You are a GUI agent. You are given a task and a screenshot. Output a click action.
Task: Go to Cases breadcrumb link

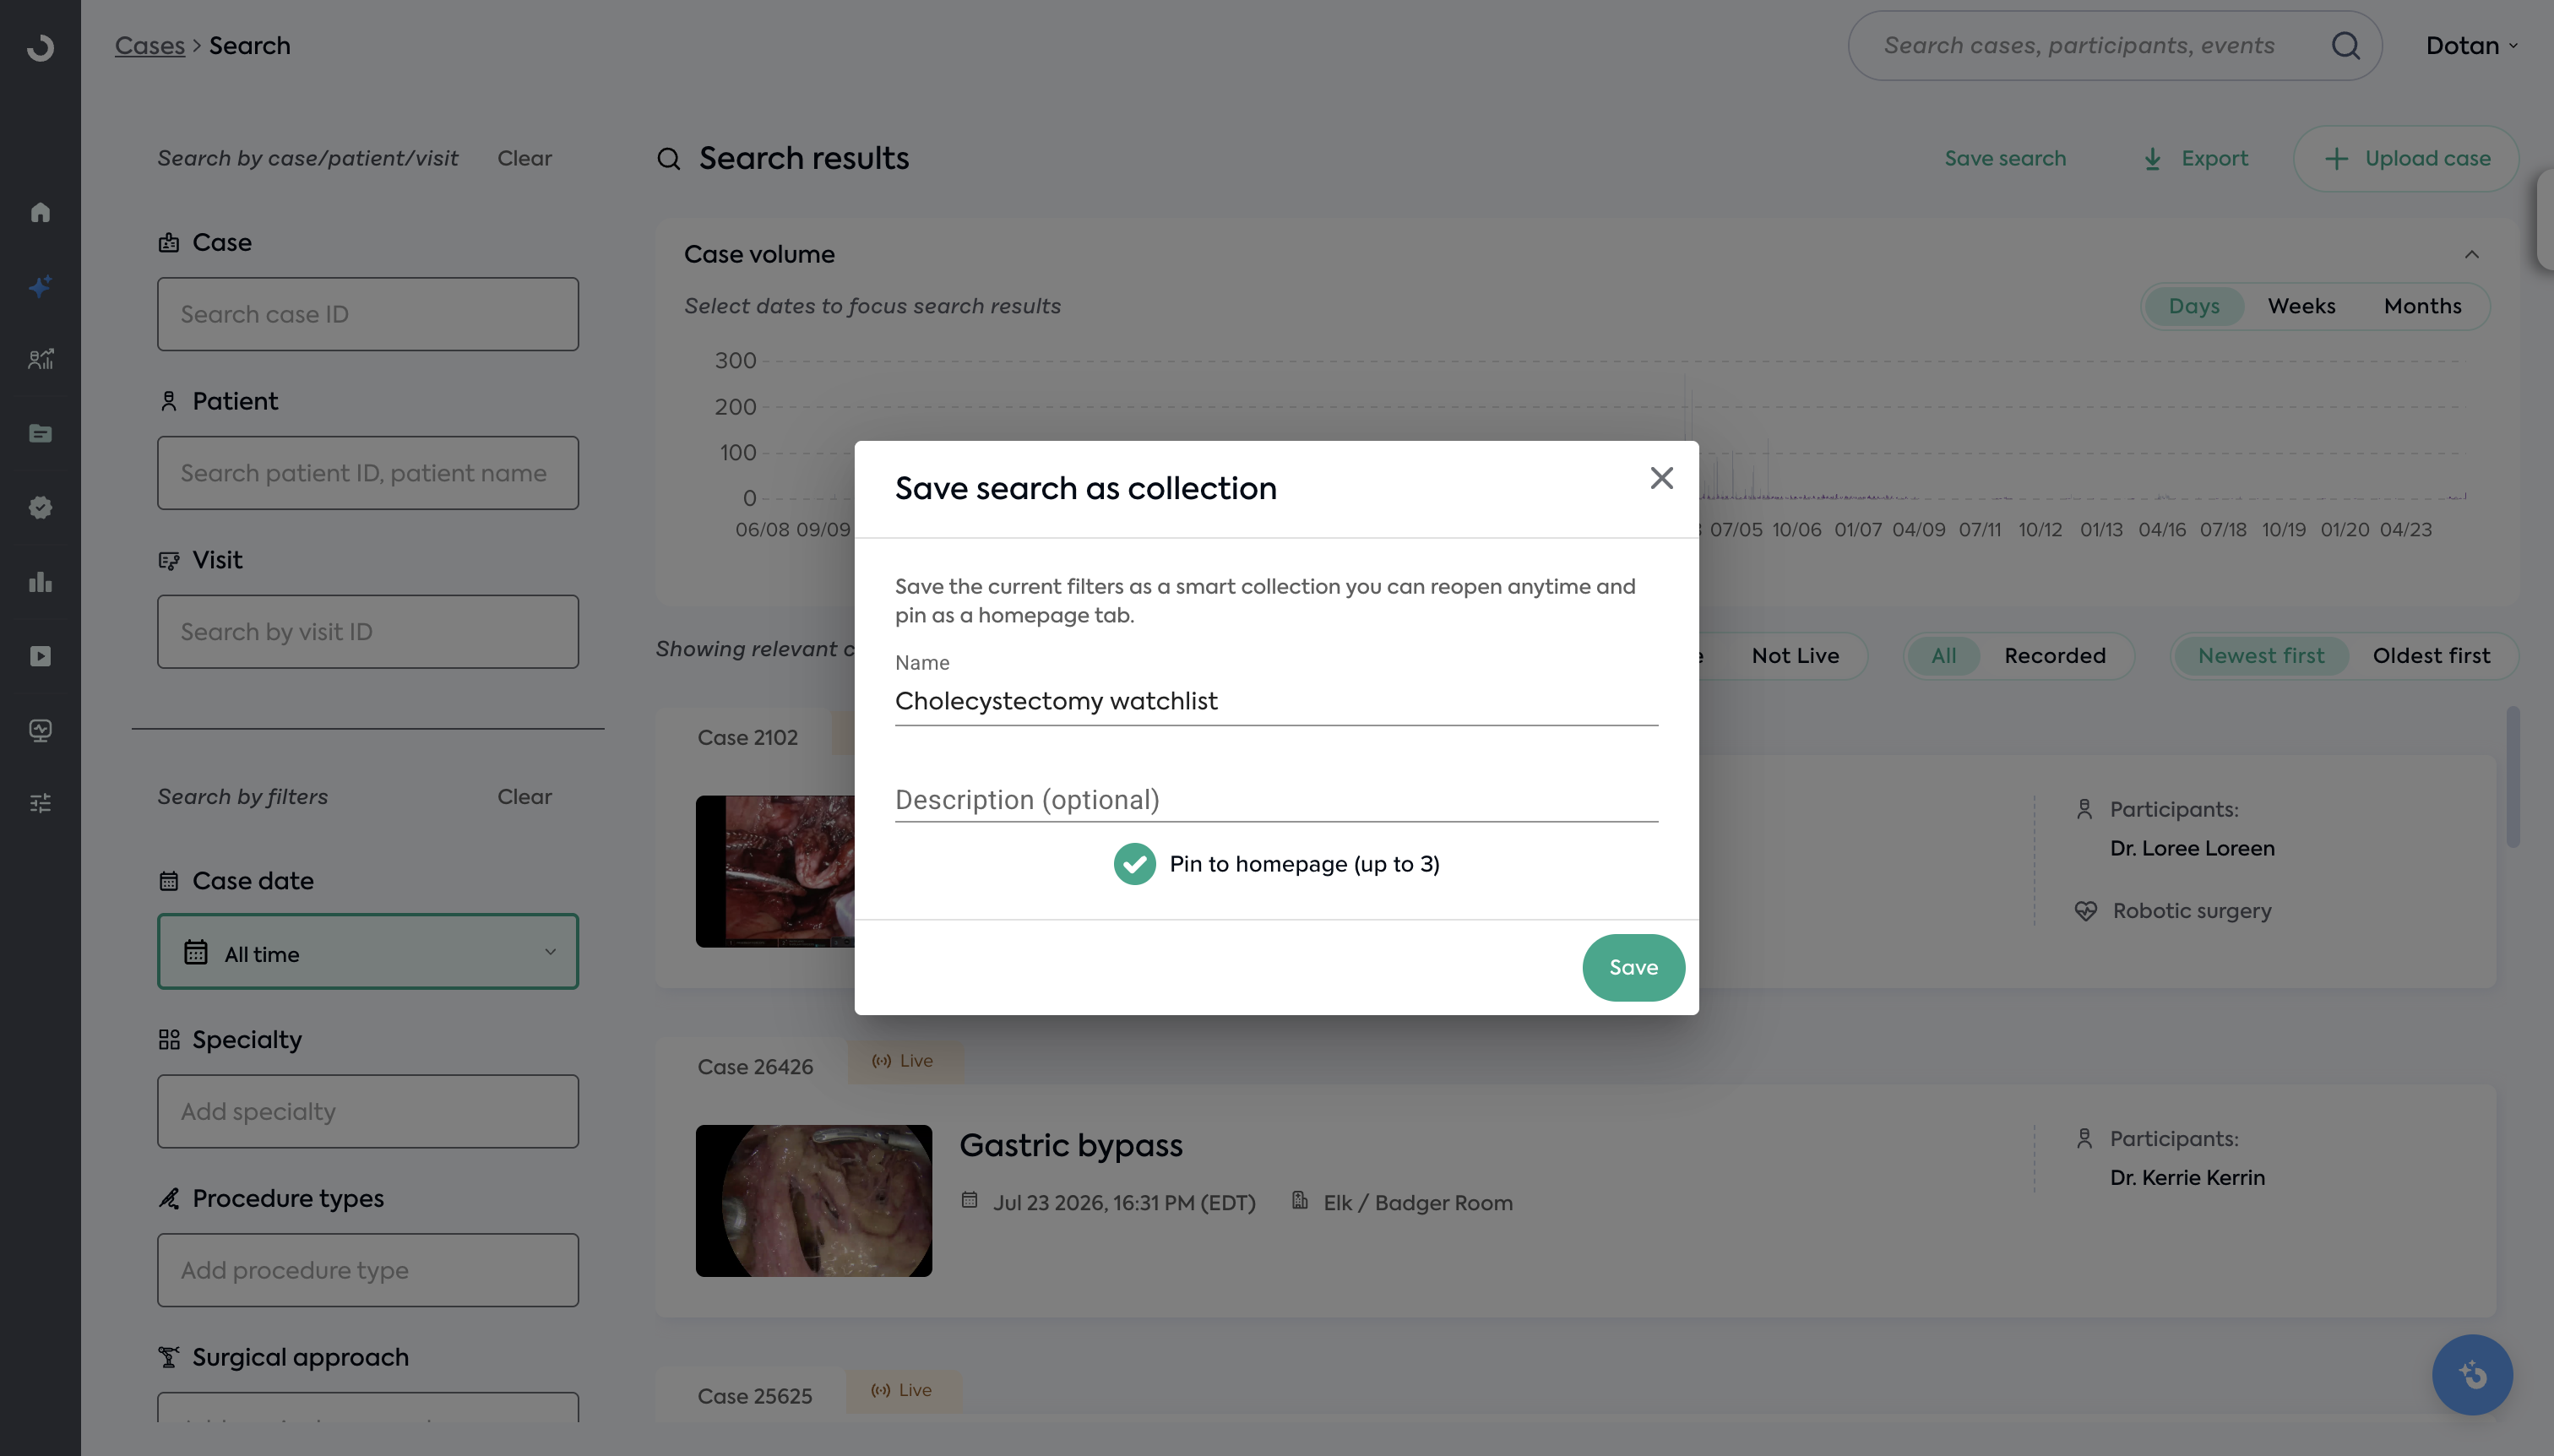(150, 46)
